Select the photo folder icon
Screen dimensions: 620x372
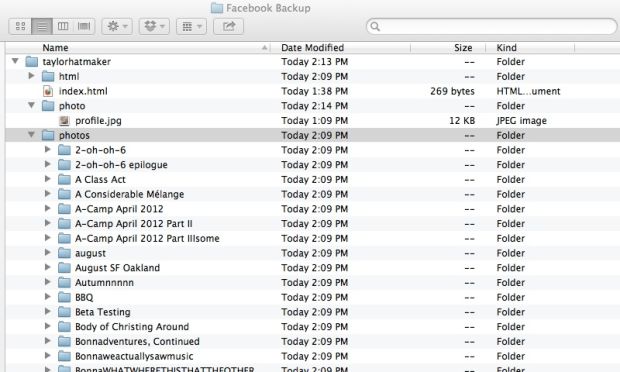48,106
